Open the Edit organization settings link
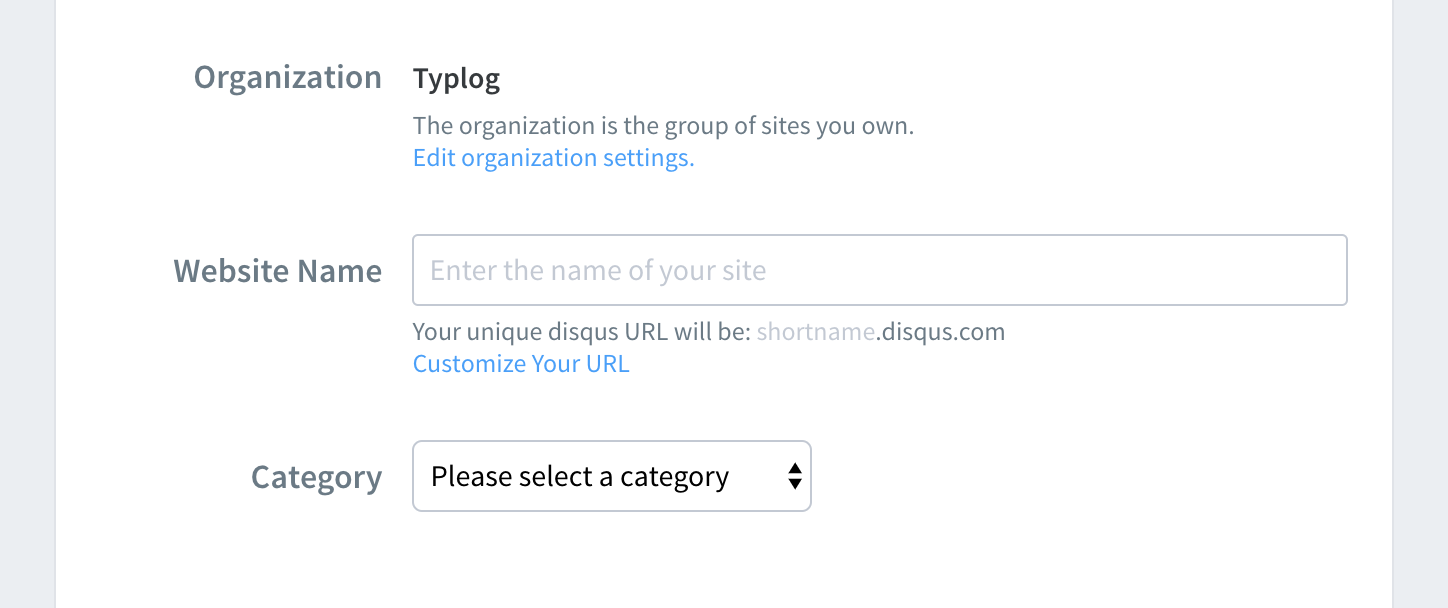This screenshot has height=608, width=1448. [x=553, y=158]
